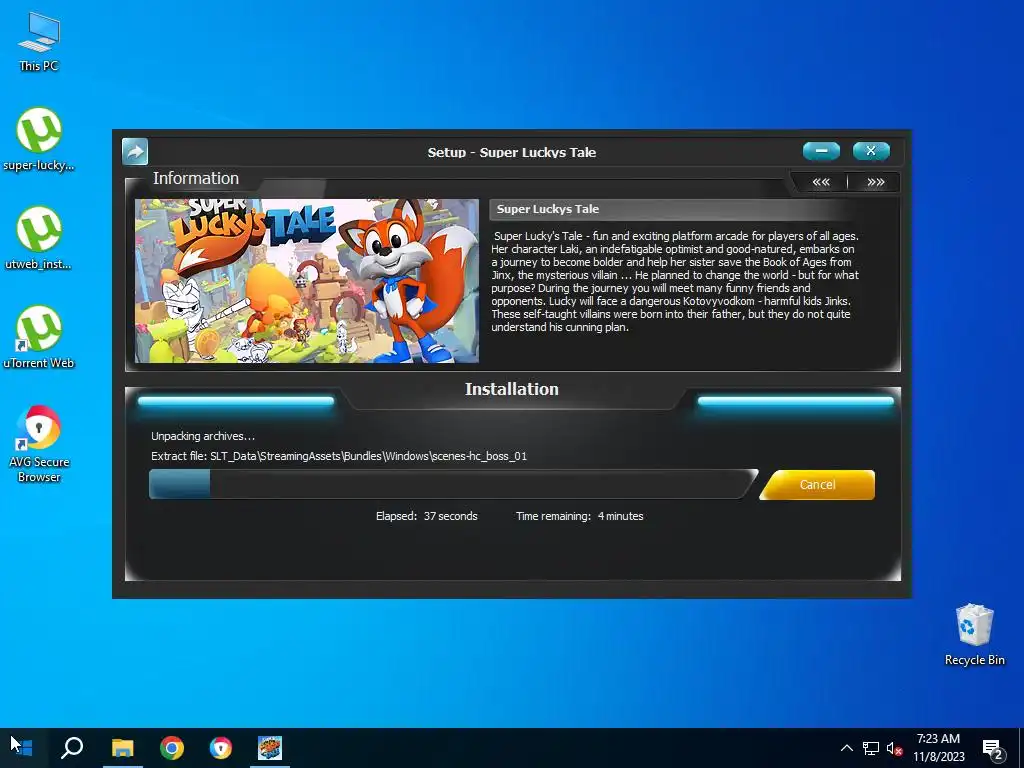
Task: Open This PC desktop icon
Action: click(x=39, y=42)
